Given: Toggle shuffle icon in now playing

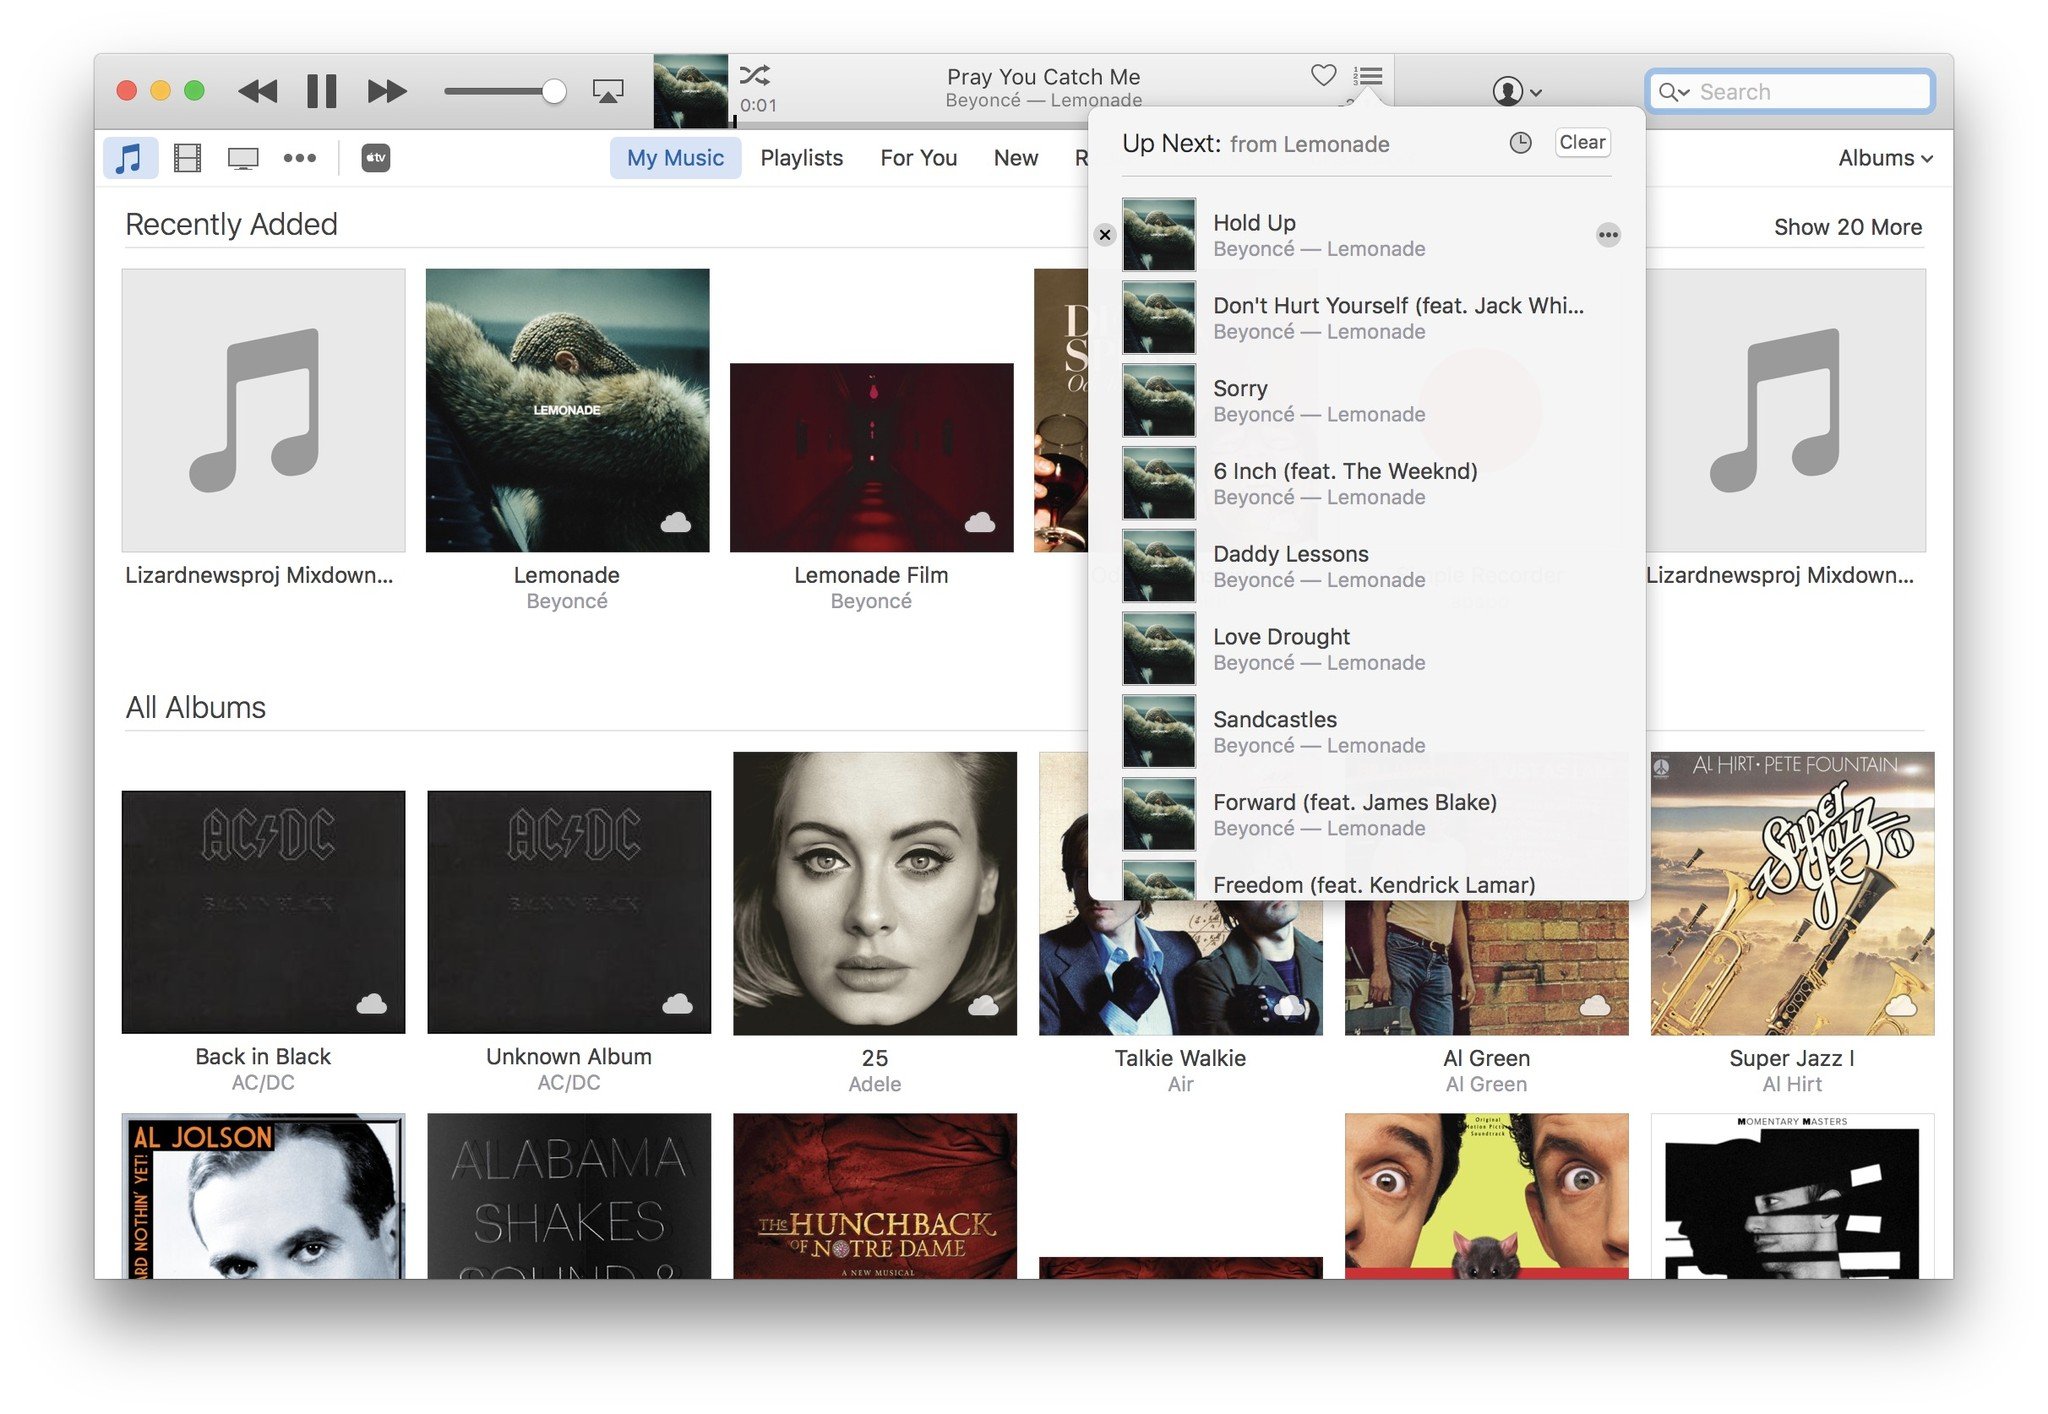Looking at the screenshot, I should point(755,75).
